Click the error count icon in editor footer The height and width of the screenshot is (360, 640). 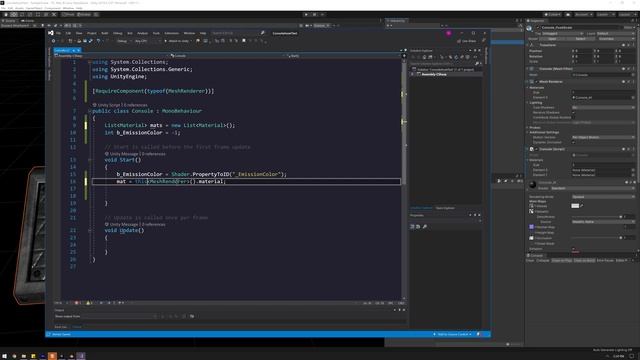77,303
